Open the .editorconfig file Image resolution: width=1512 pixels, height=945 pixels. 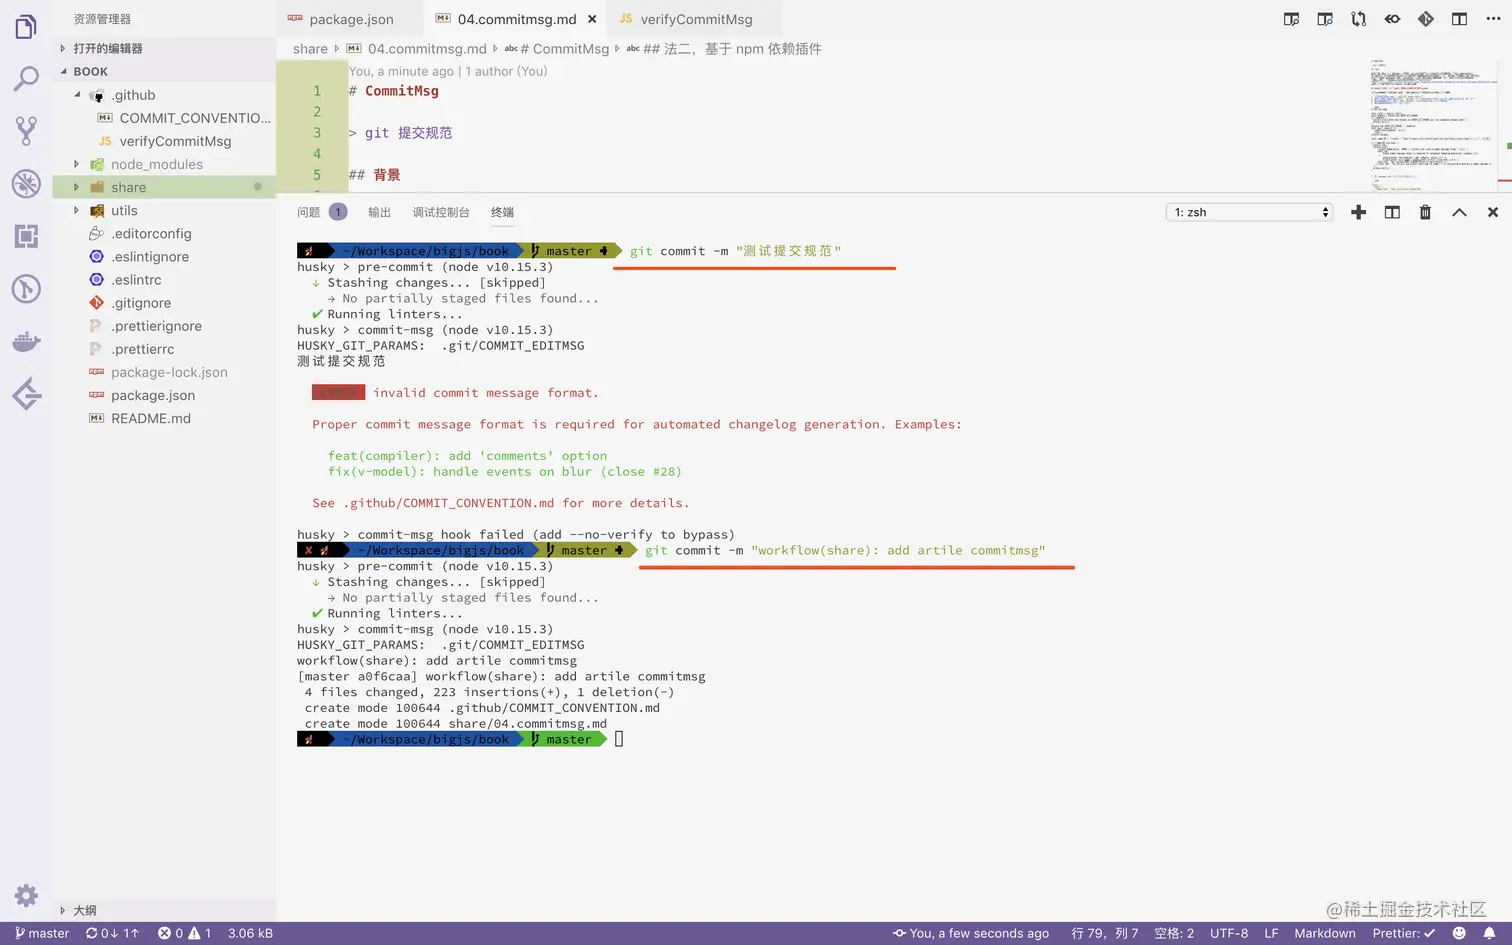[151, 233]
